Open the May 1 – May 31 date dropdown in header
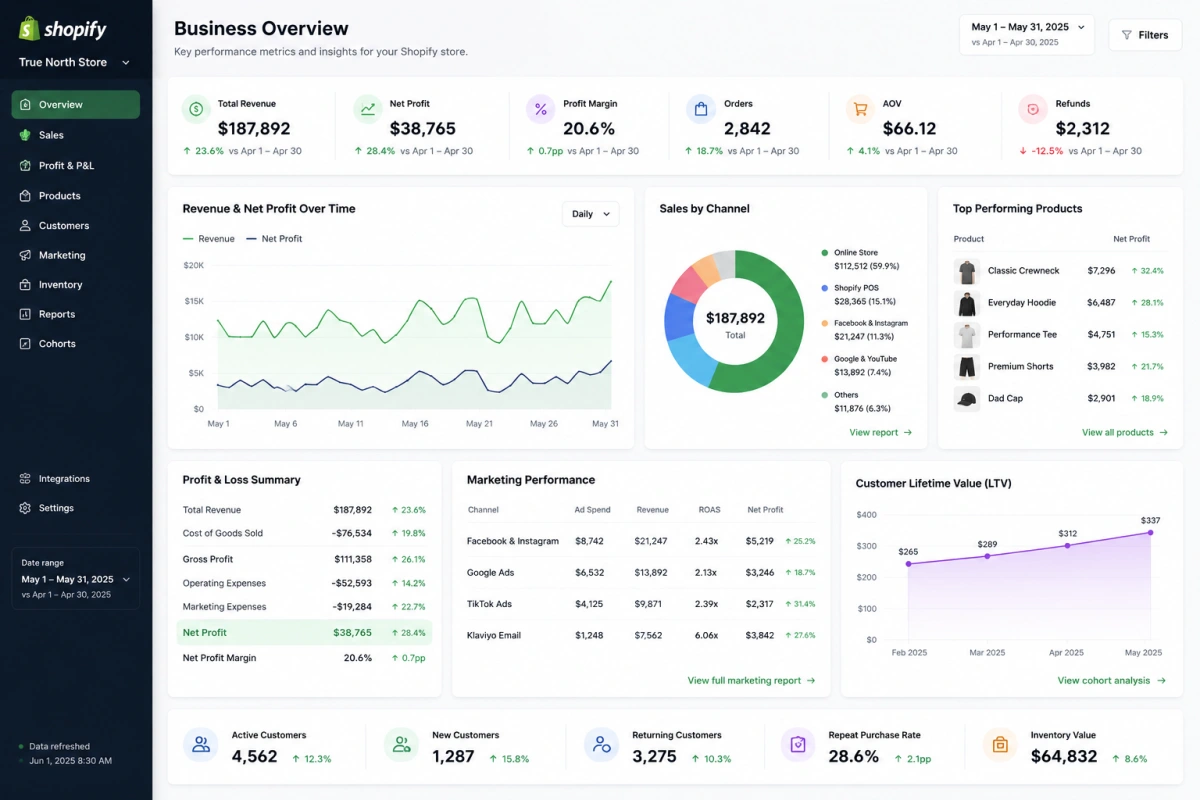 1027,34
